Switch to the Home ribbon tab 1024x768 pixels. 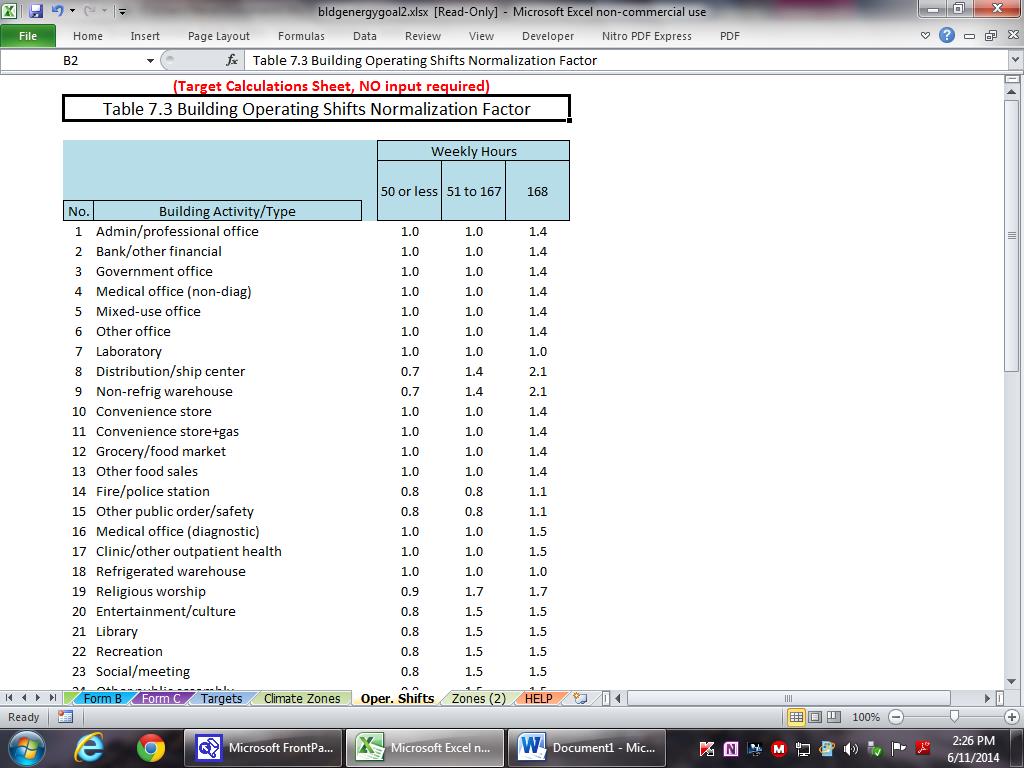point(88,36)
